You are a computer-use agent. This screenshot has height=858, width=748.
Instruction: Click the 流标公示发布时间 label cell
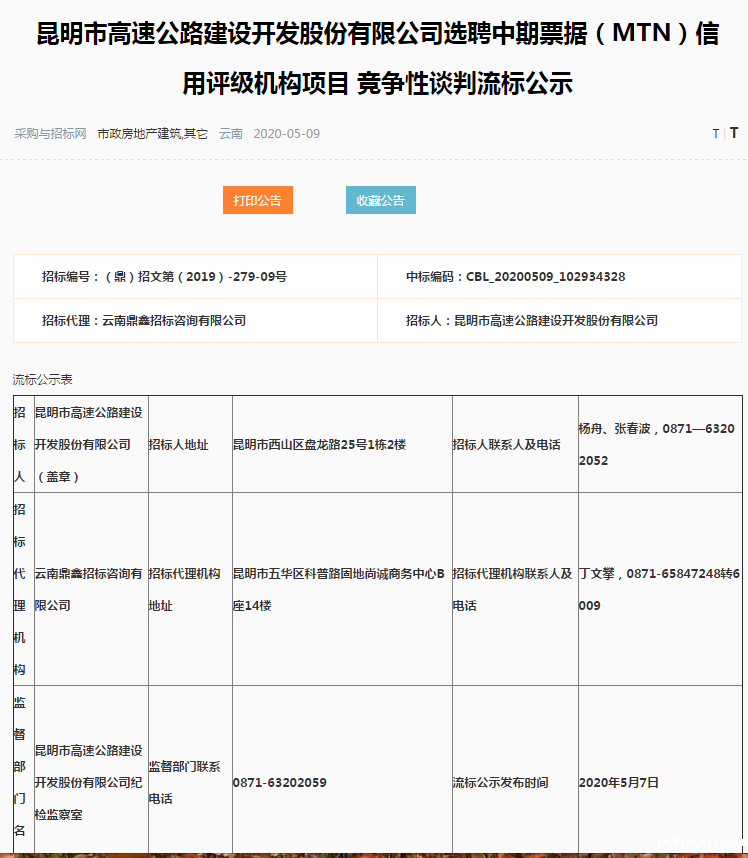coord(515,769)
